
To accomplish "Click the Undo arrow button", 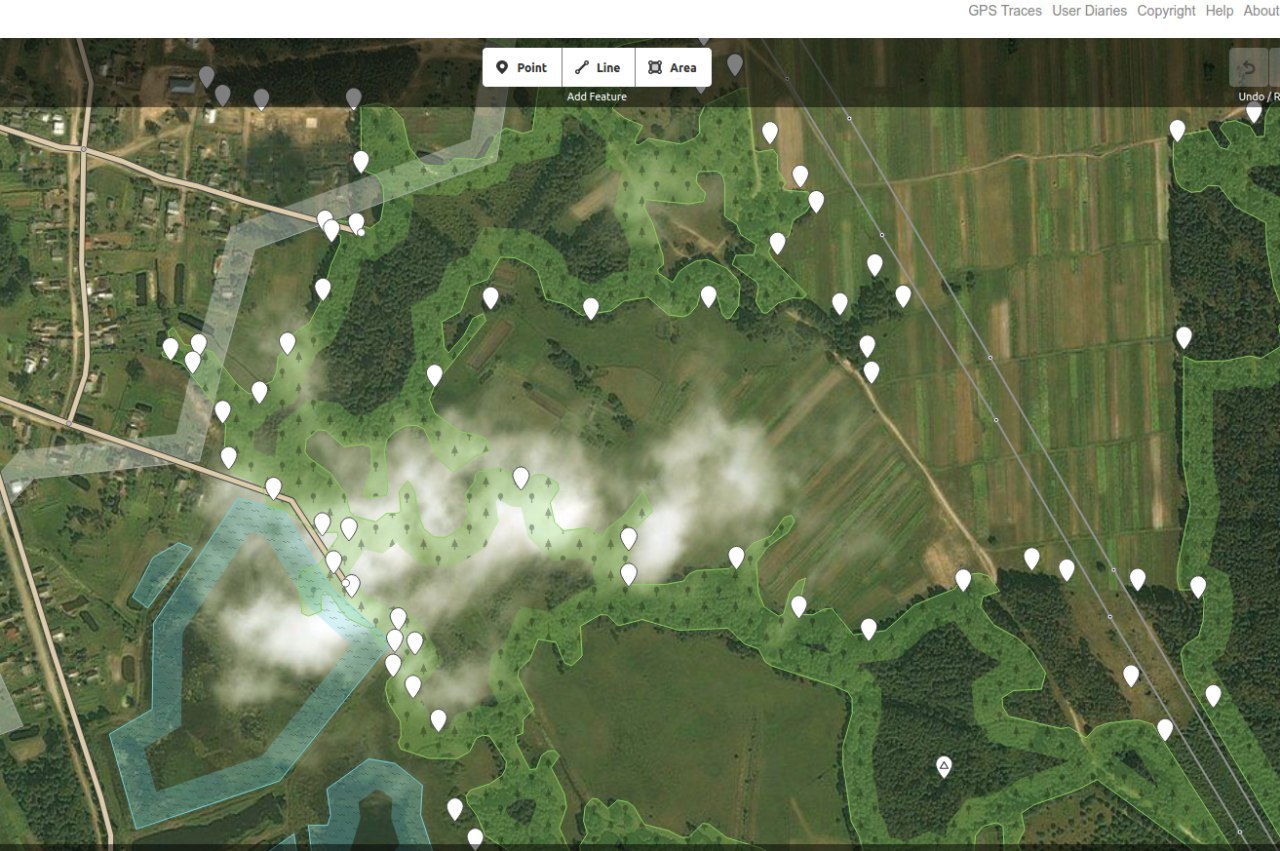I will click(1248, 68).
